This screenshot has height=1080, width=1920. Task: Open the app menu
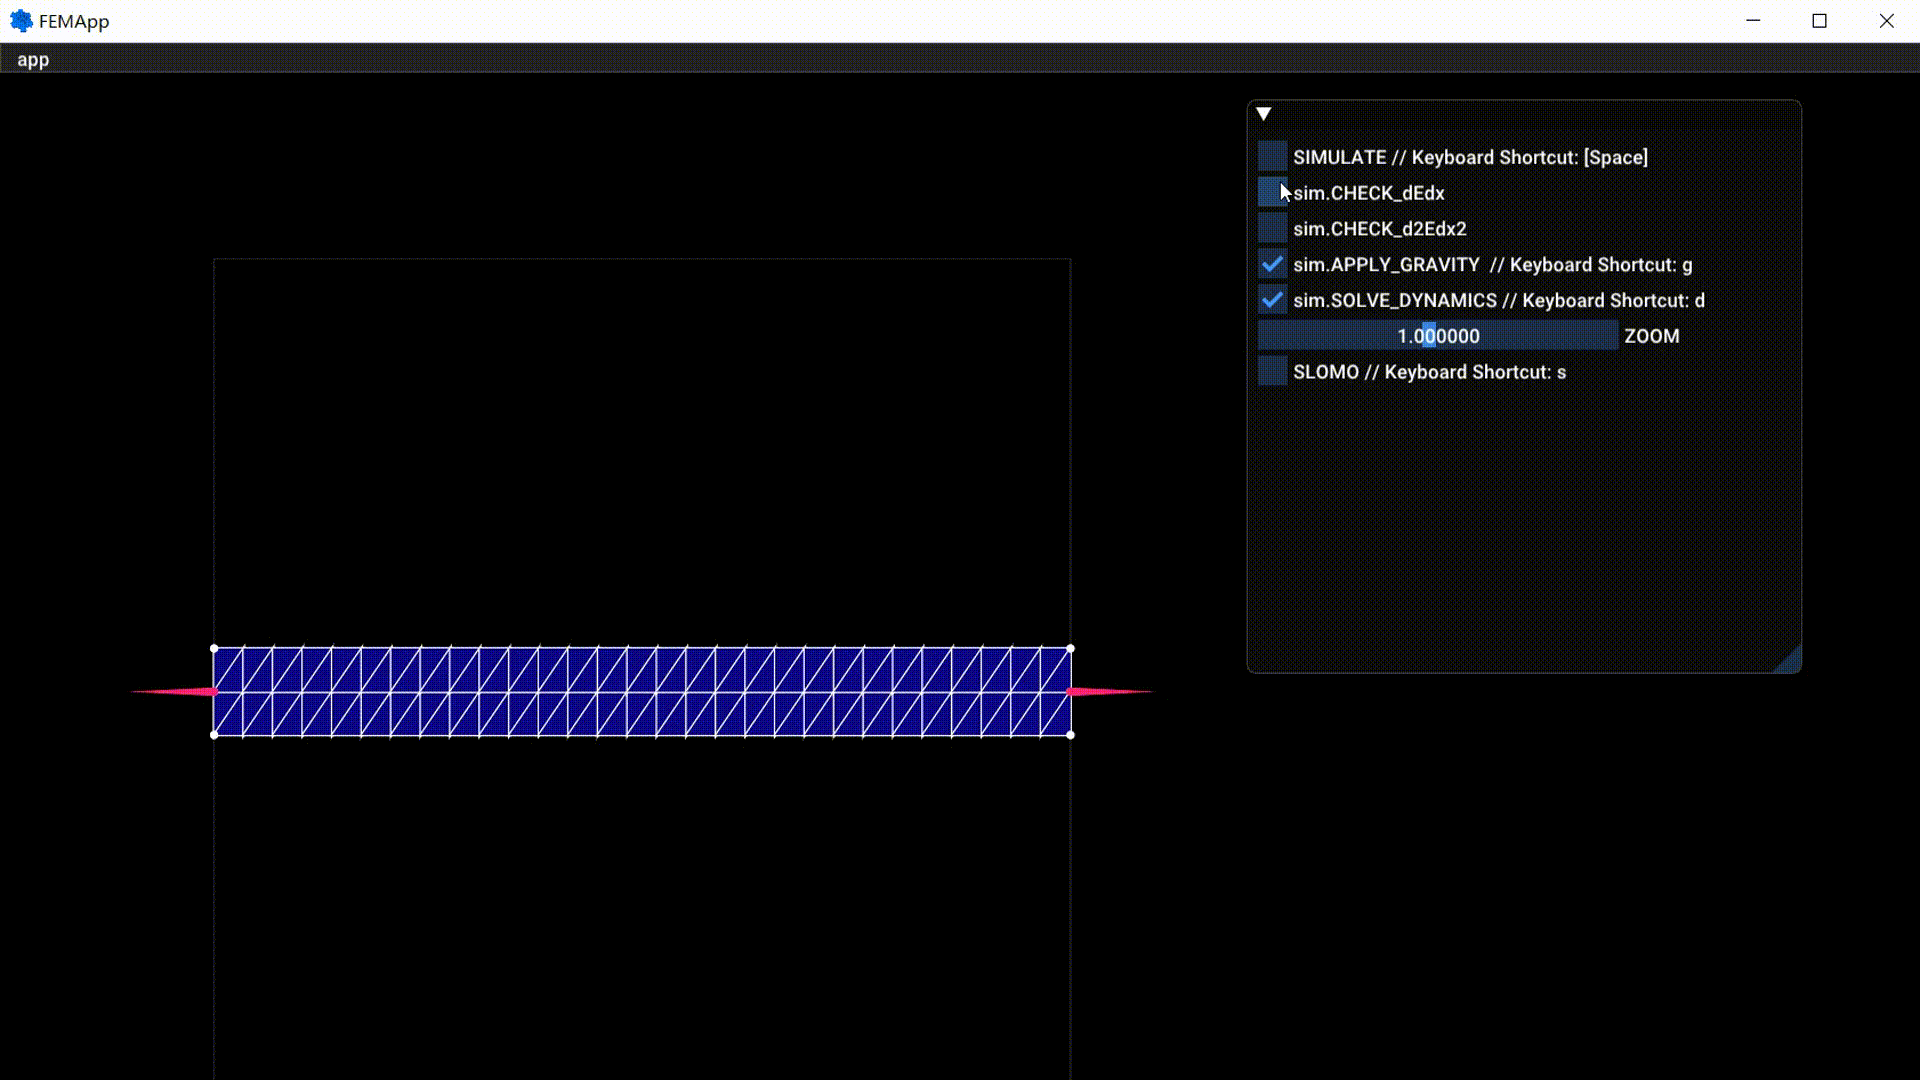pos(33,60)
